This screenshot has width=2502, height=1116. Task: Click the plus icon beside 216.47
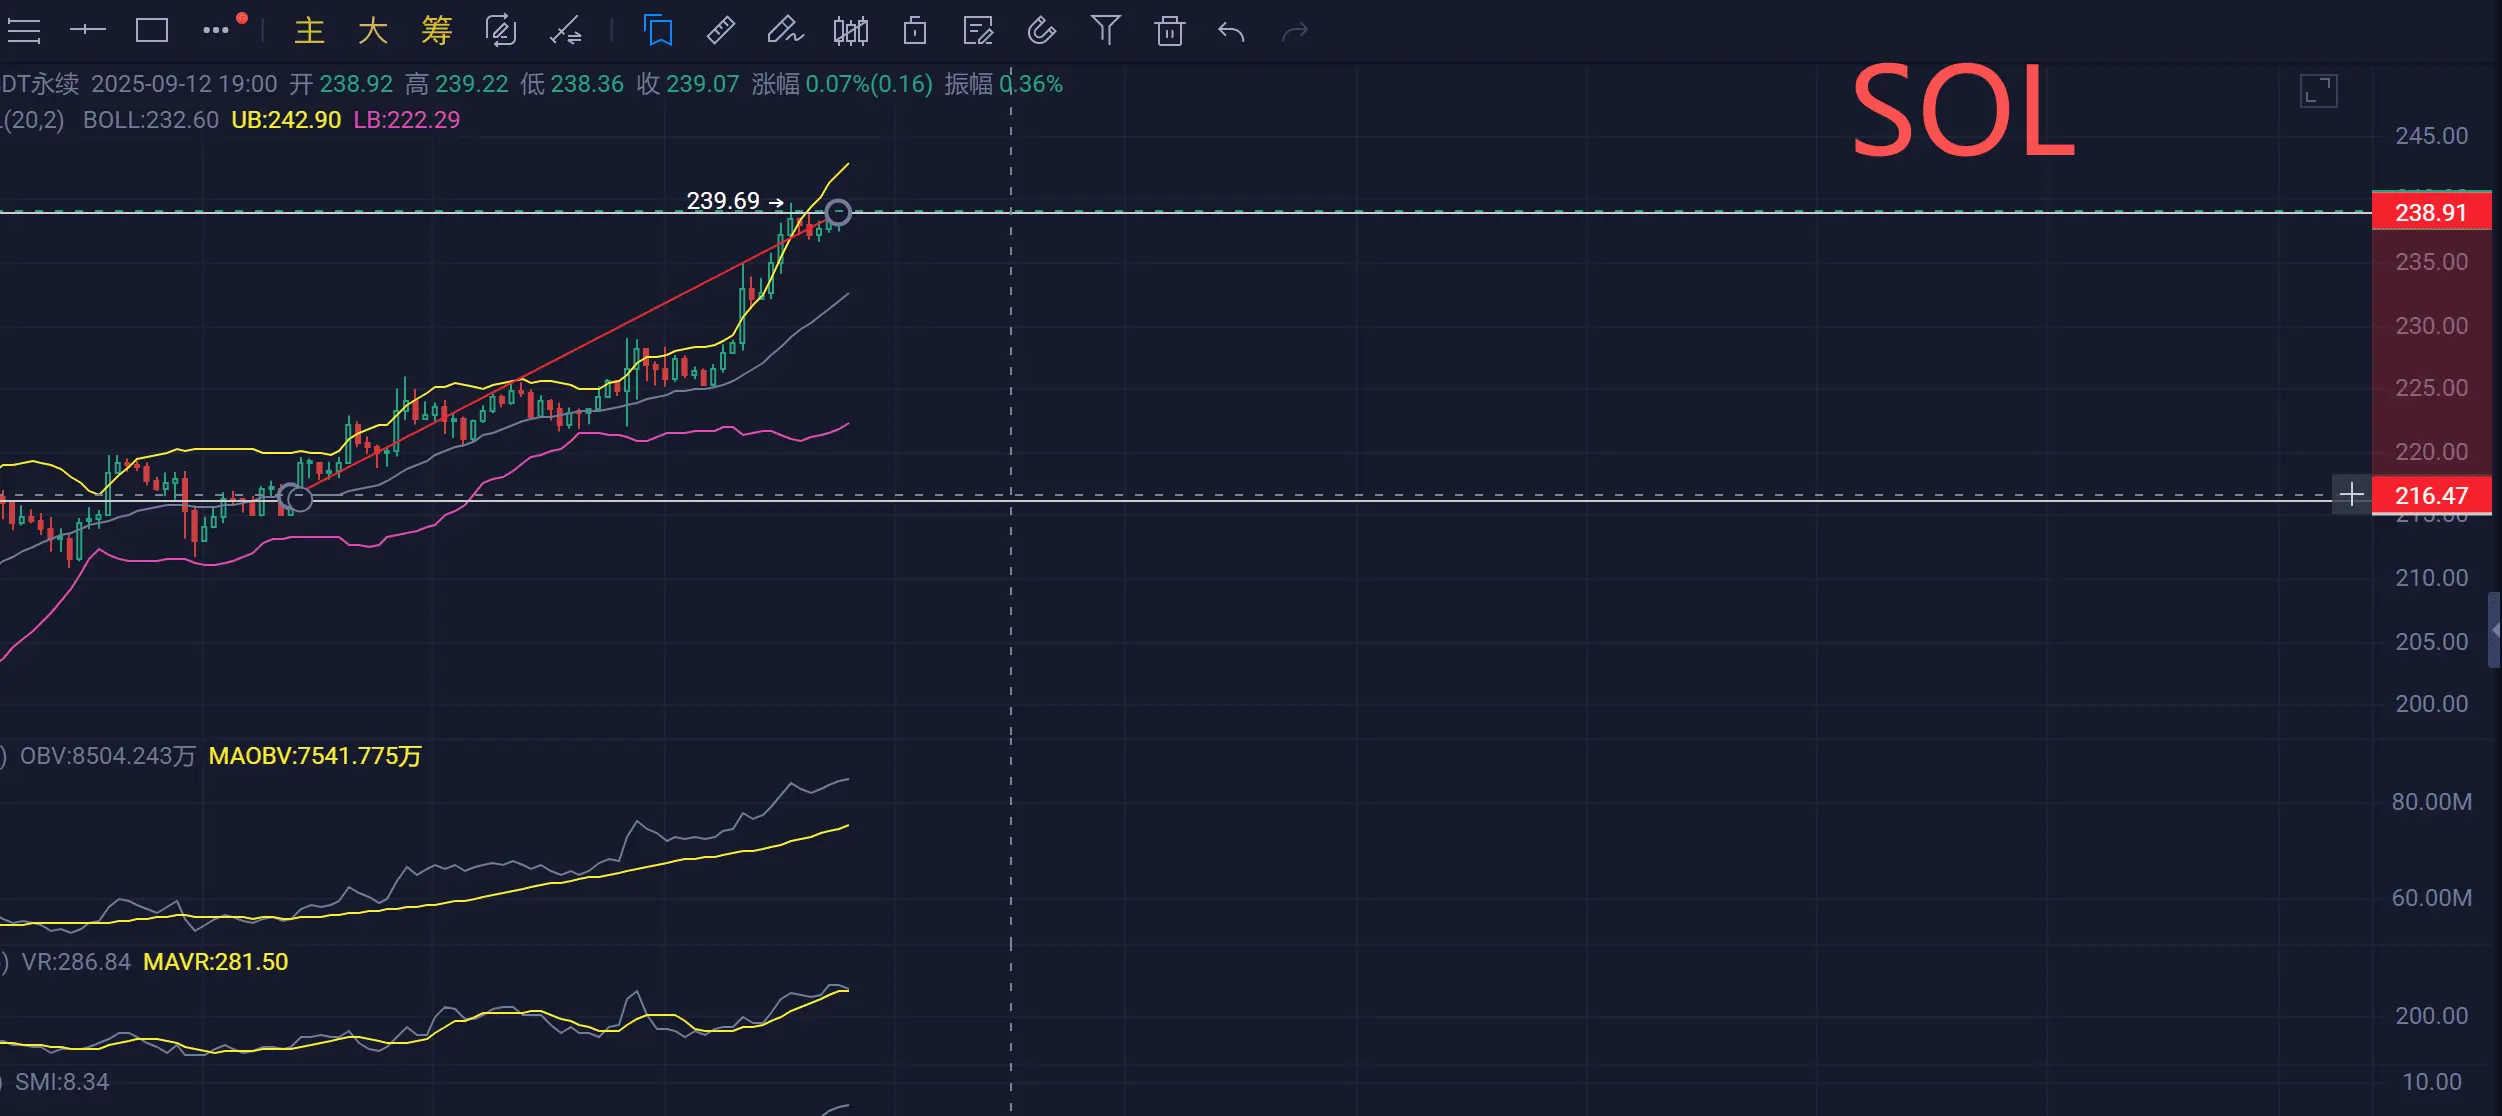tap(2352, 494)
